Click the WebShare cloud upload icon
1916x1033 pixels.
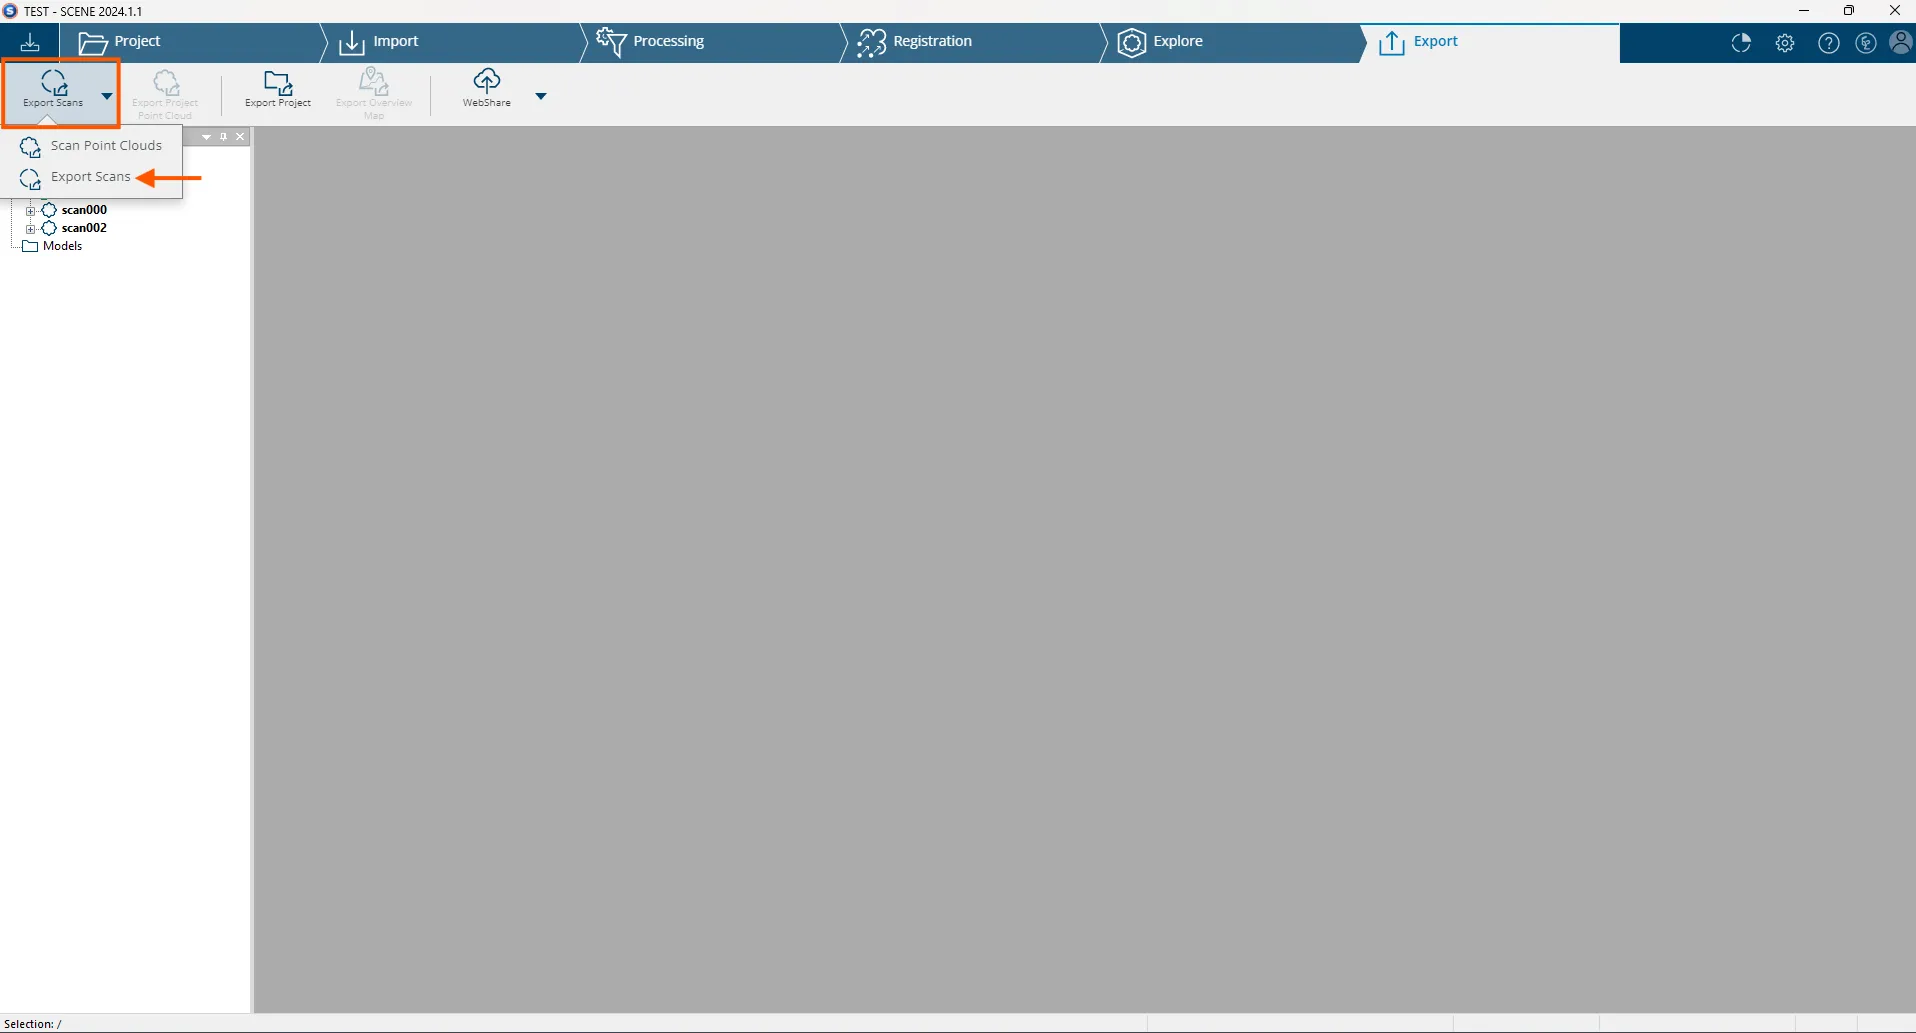click(x=487, y=82)
